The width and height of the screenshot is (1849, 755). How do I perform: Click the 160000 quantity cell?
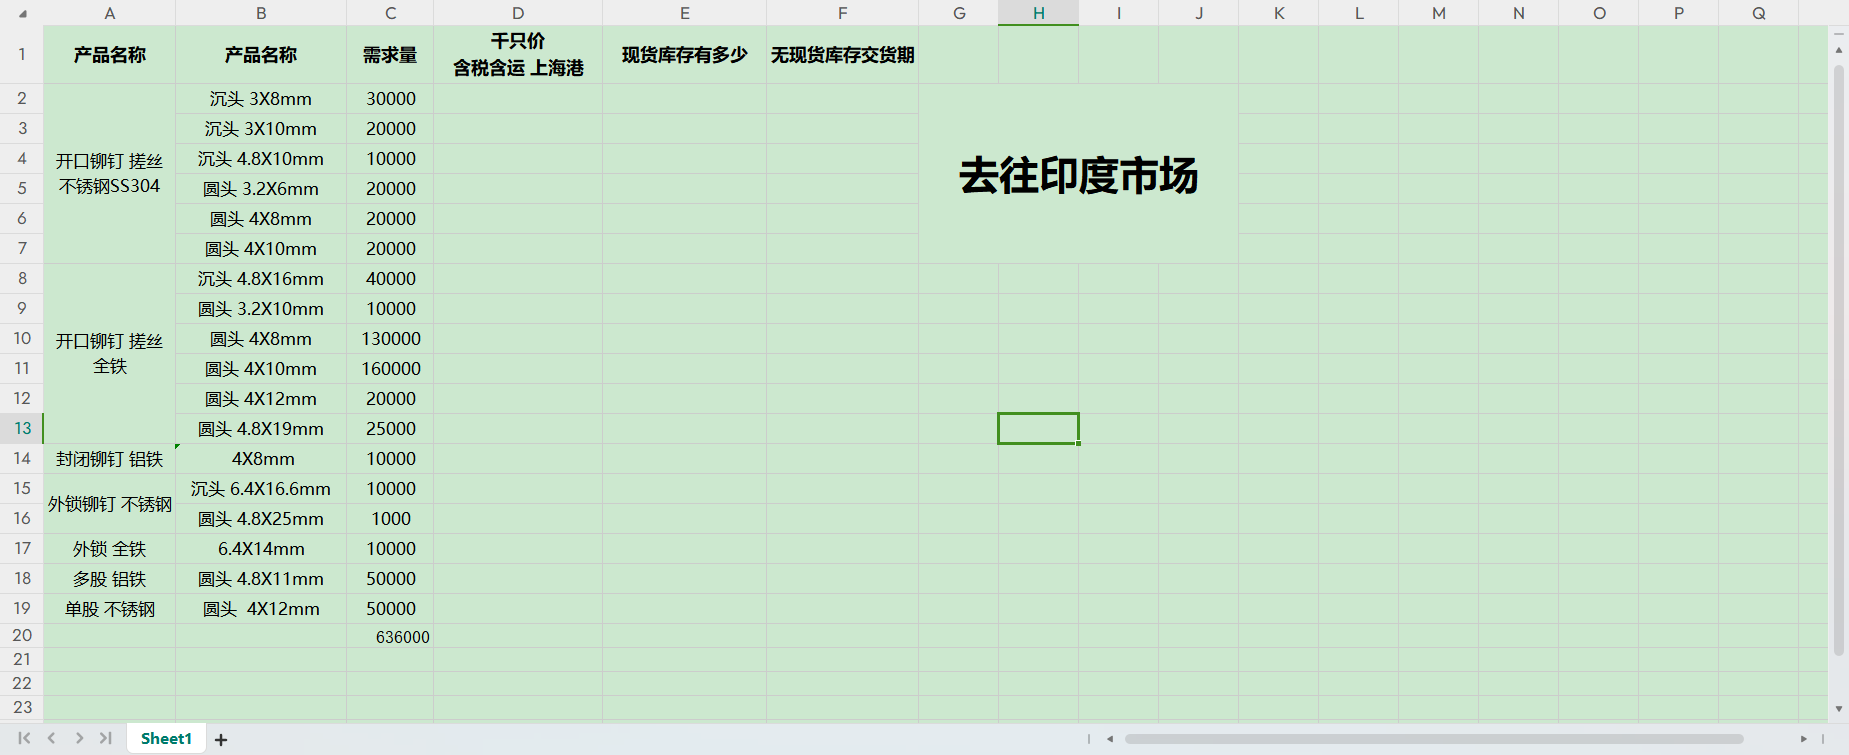click(x=390, y=369)
